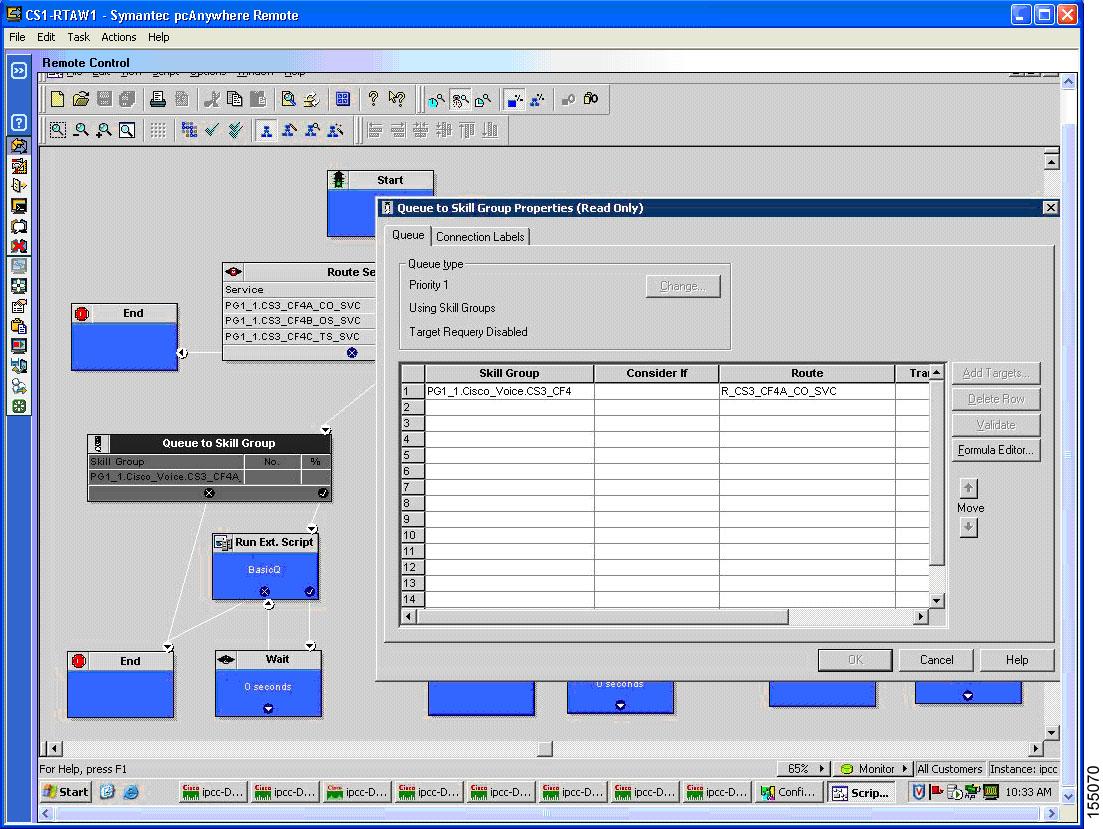1103x829 pixels.
Task: Click the printer icon in the toolbar
Action: pos(158,99)
